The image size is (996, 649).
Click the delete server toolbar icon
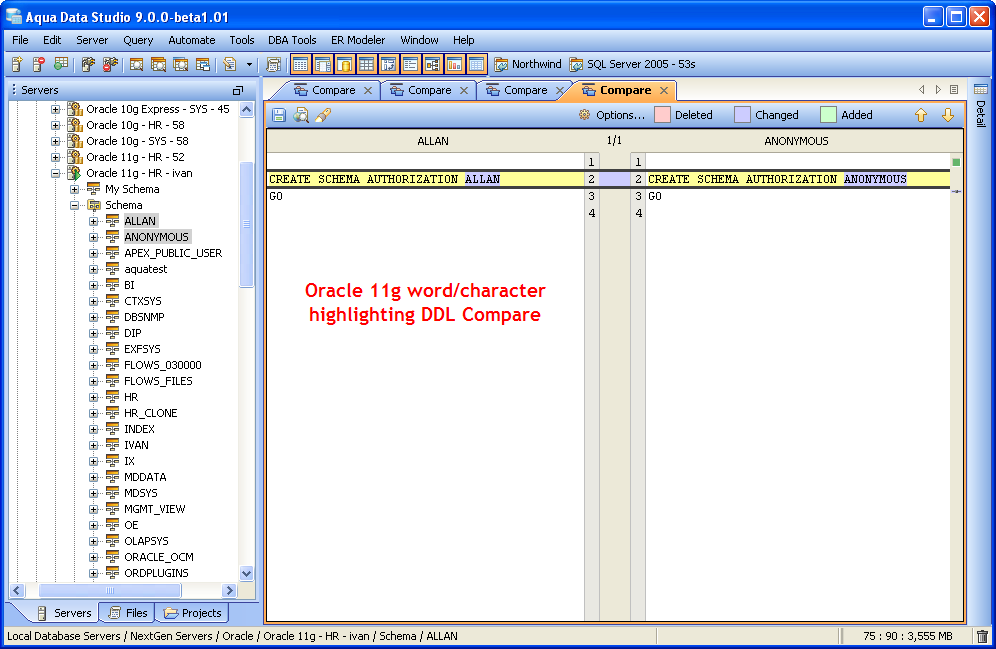click(39, 64)
